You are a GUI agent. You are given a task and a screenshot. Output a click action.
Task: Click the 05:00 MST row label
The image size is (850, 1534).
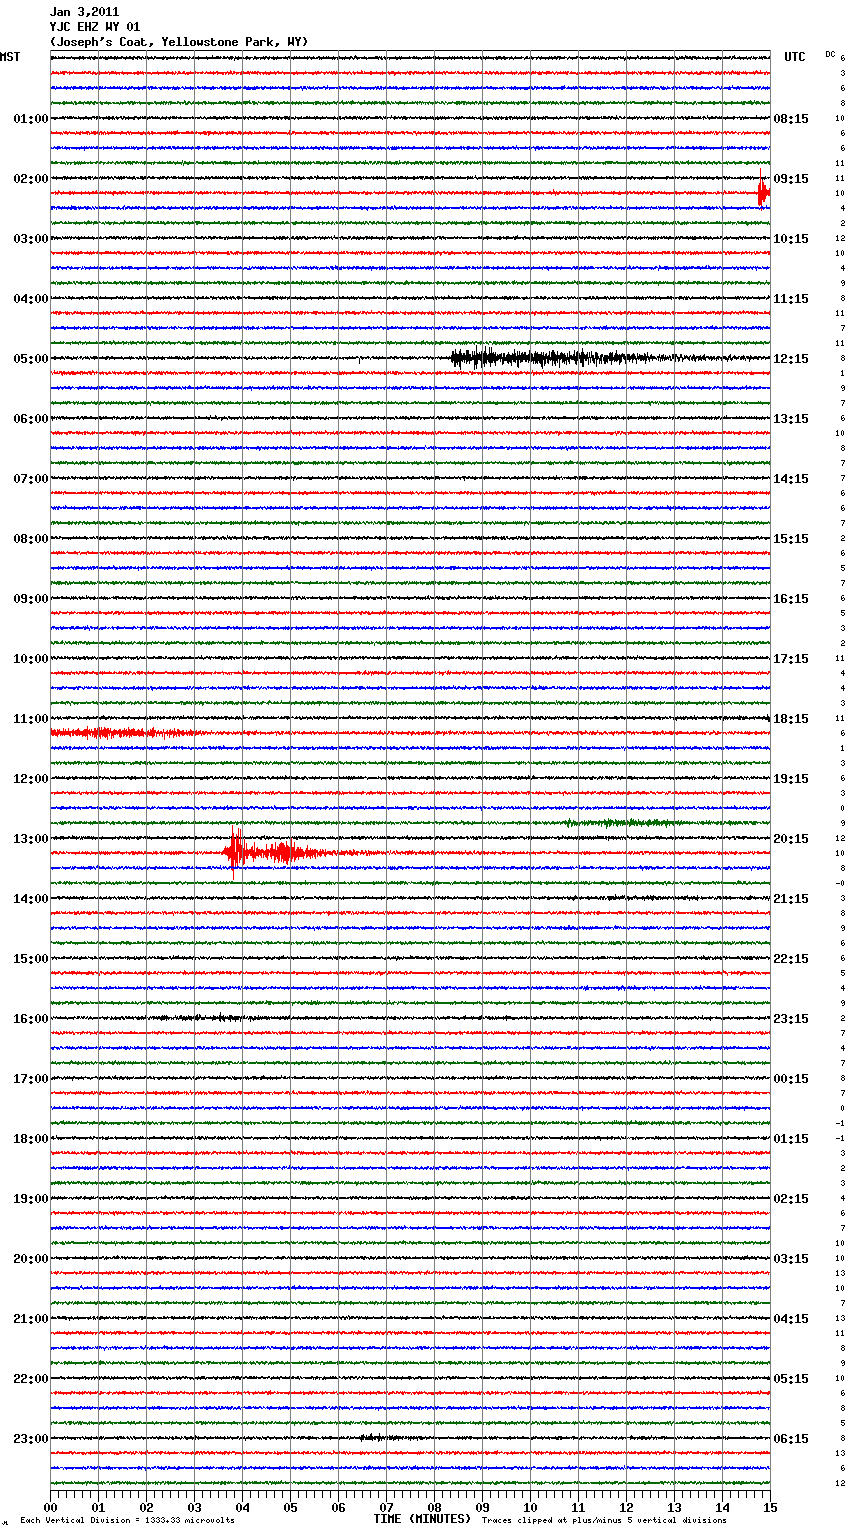pyautogui.click(x=31, y=359)
